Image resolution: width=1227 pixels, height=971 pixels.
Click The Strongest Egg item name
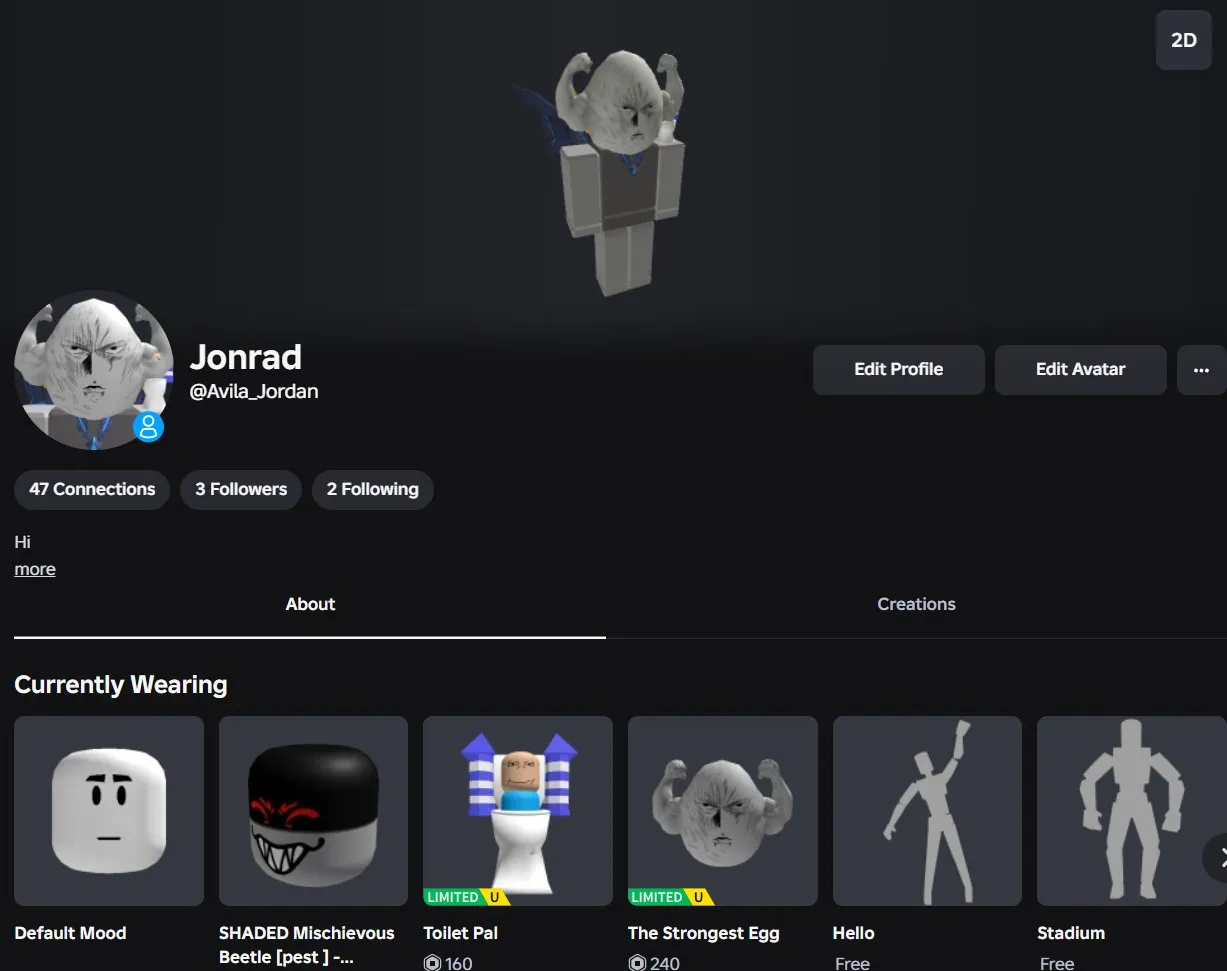coord(704,933)
